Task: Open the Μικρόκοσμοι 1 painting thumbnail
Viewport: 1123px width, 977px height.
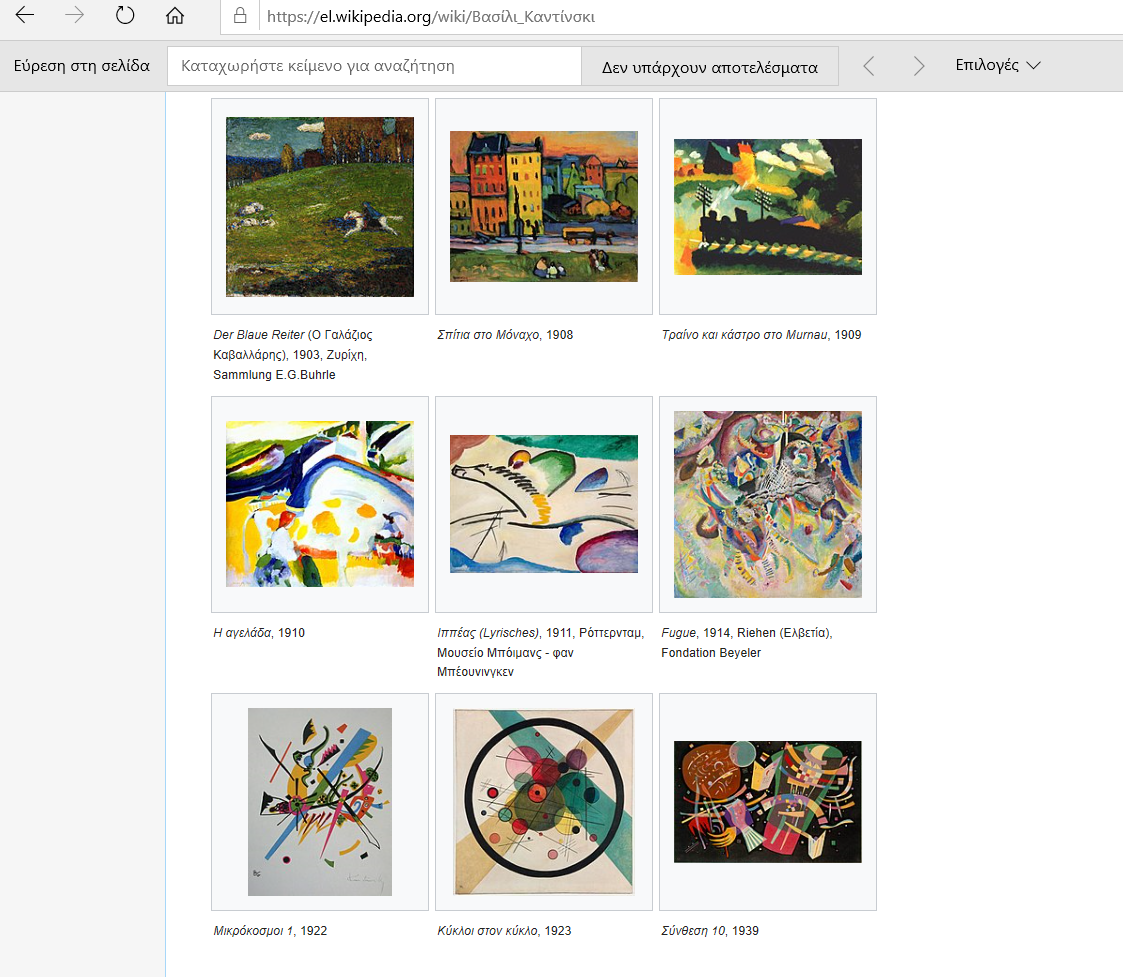Action: [x=320, y=802]
